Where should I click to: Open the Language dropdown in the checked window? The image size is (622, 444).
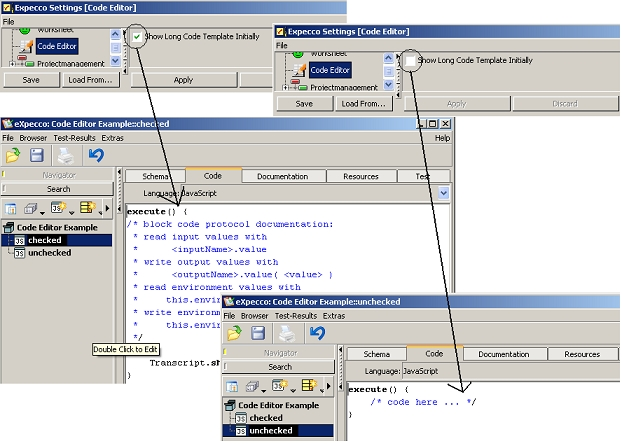444,192
